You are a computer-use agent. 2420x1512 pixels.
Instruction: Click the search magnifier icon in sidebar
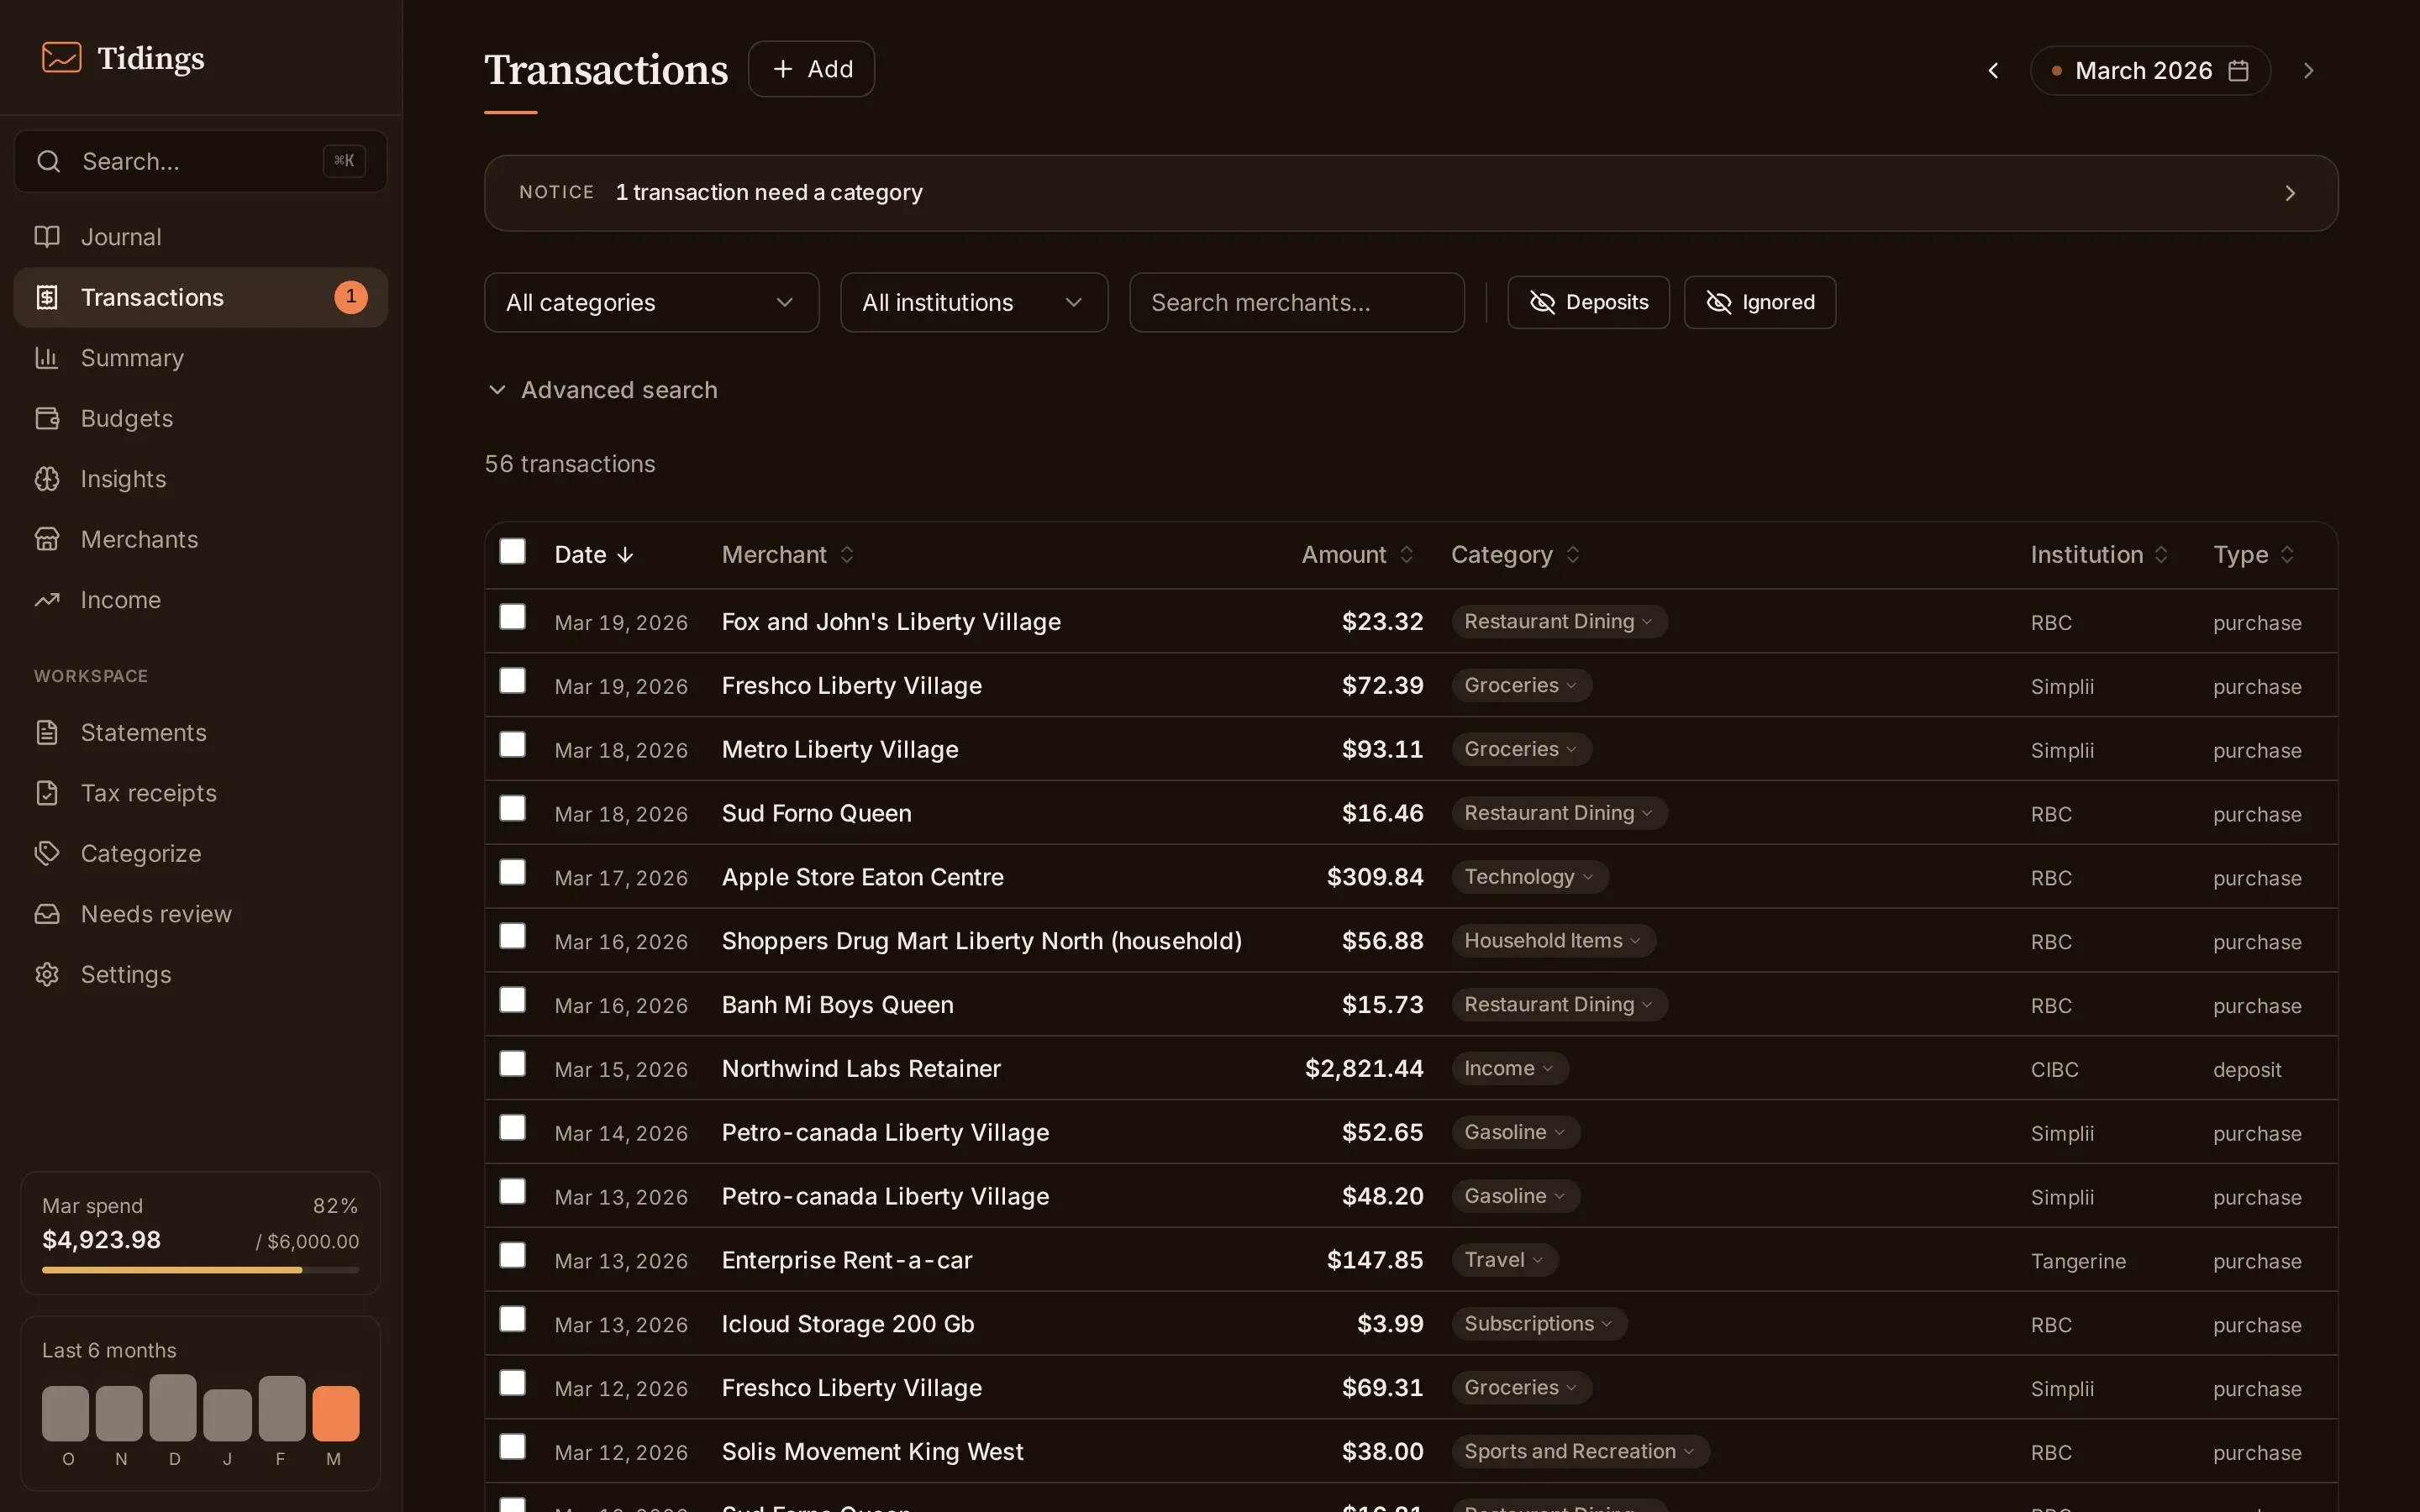pyautogui.click(x=48, y=161)
